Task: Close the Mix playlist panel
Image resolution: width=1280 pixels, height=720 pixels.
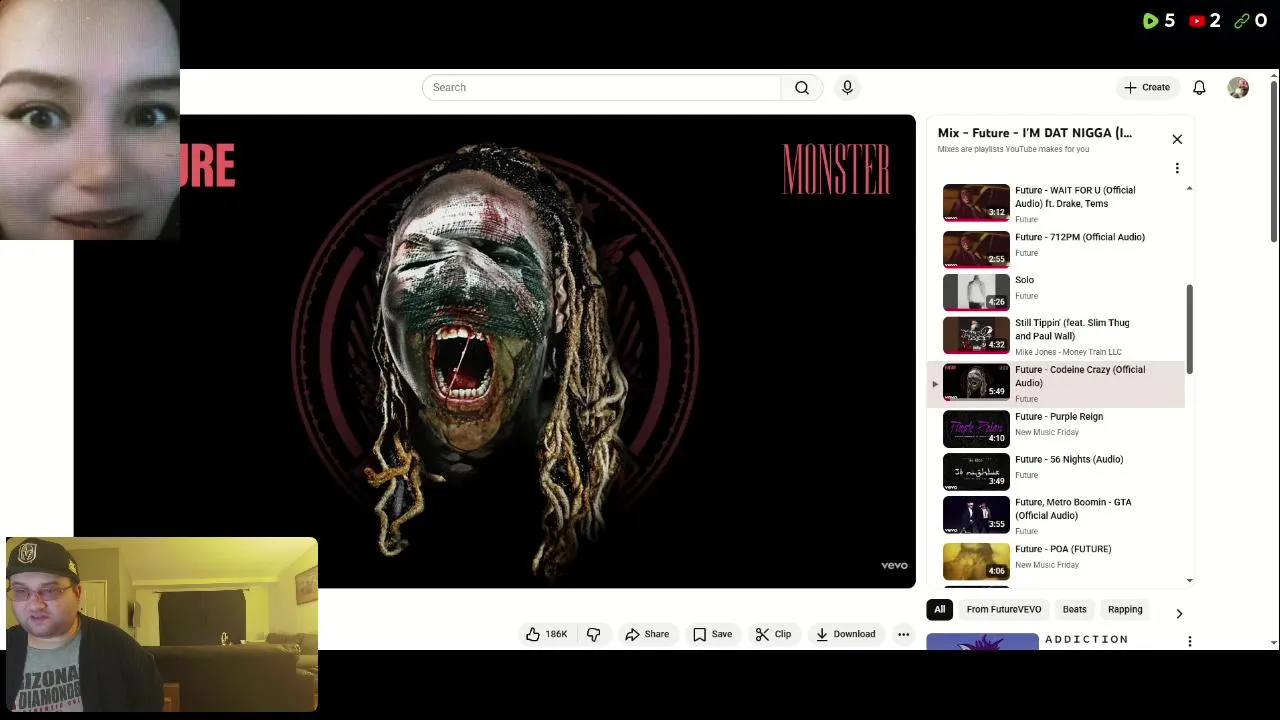Action: coord(1177,139)
